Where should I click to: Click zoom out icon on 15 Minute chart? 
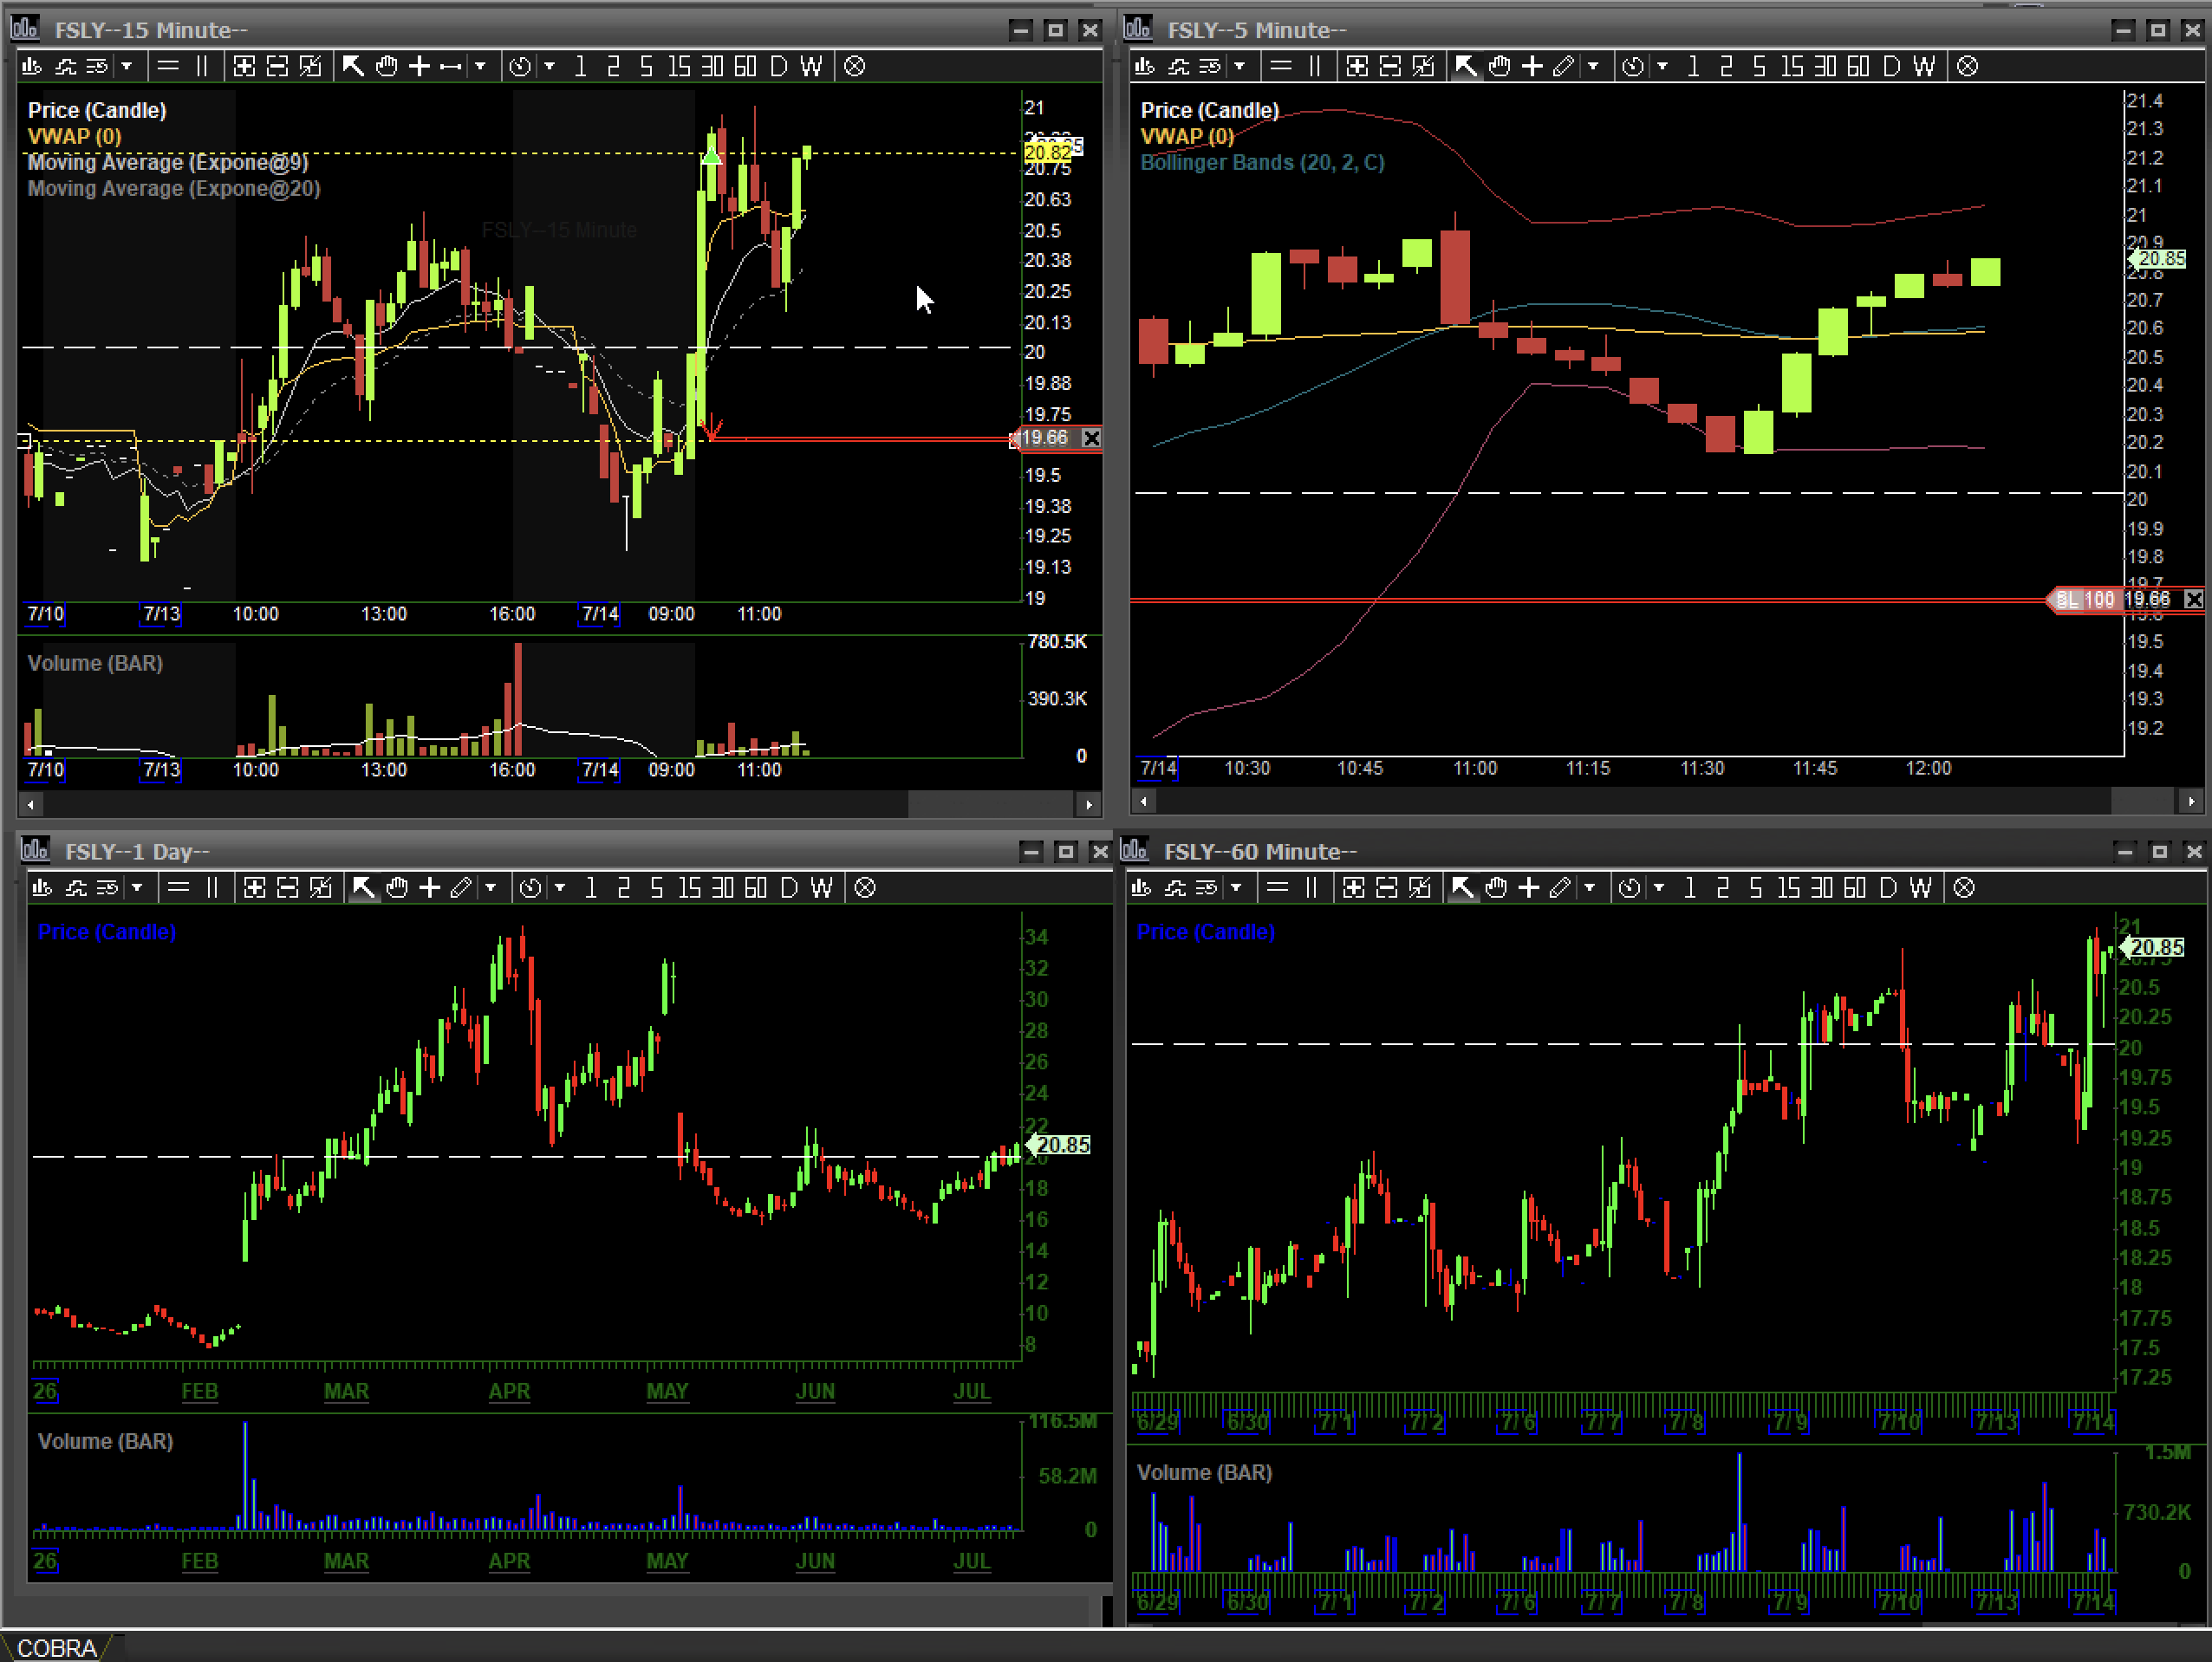[277, 66]
